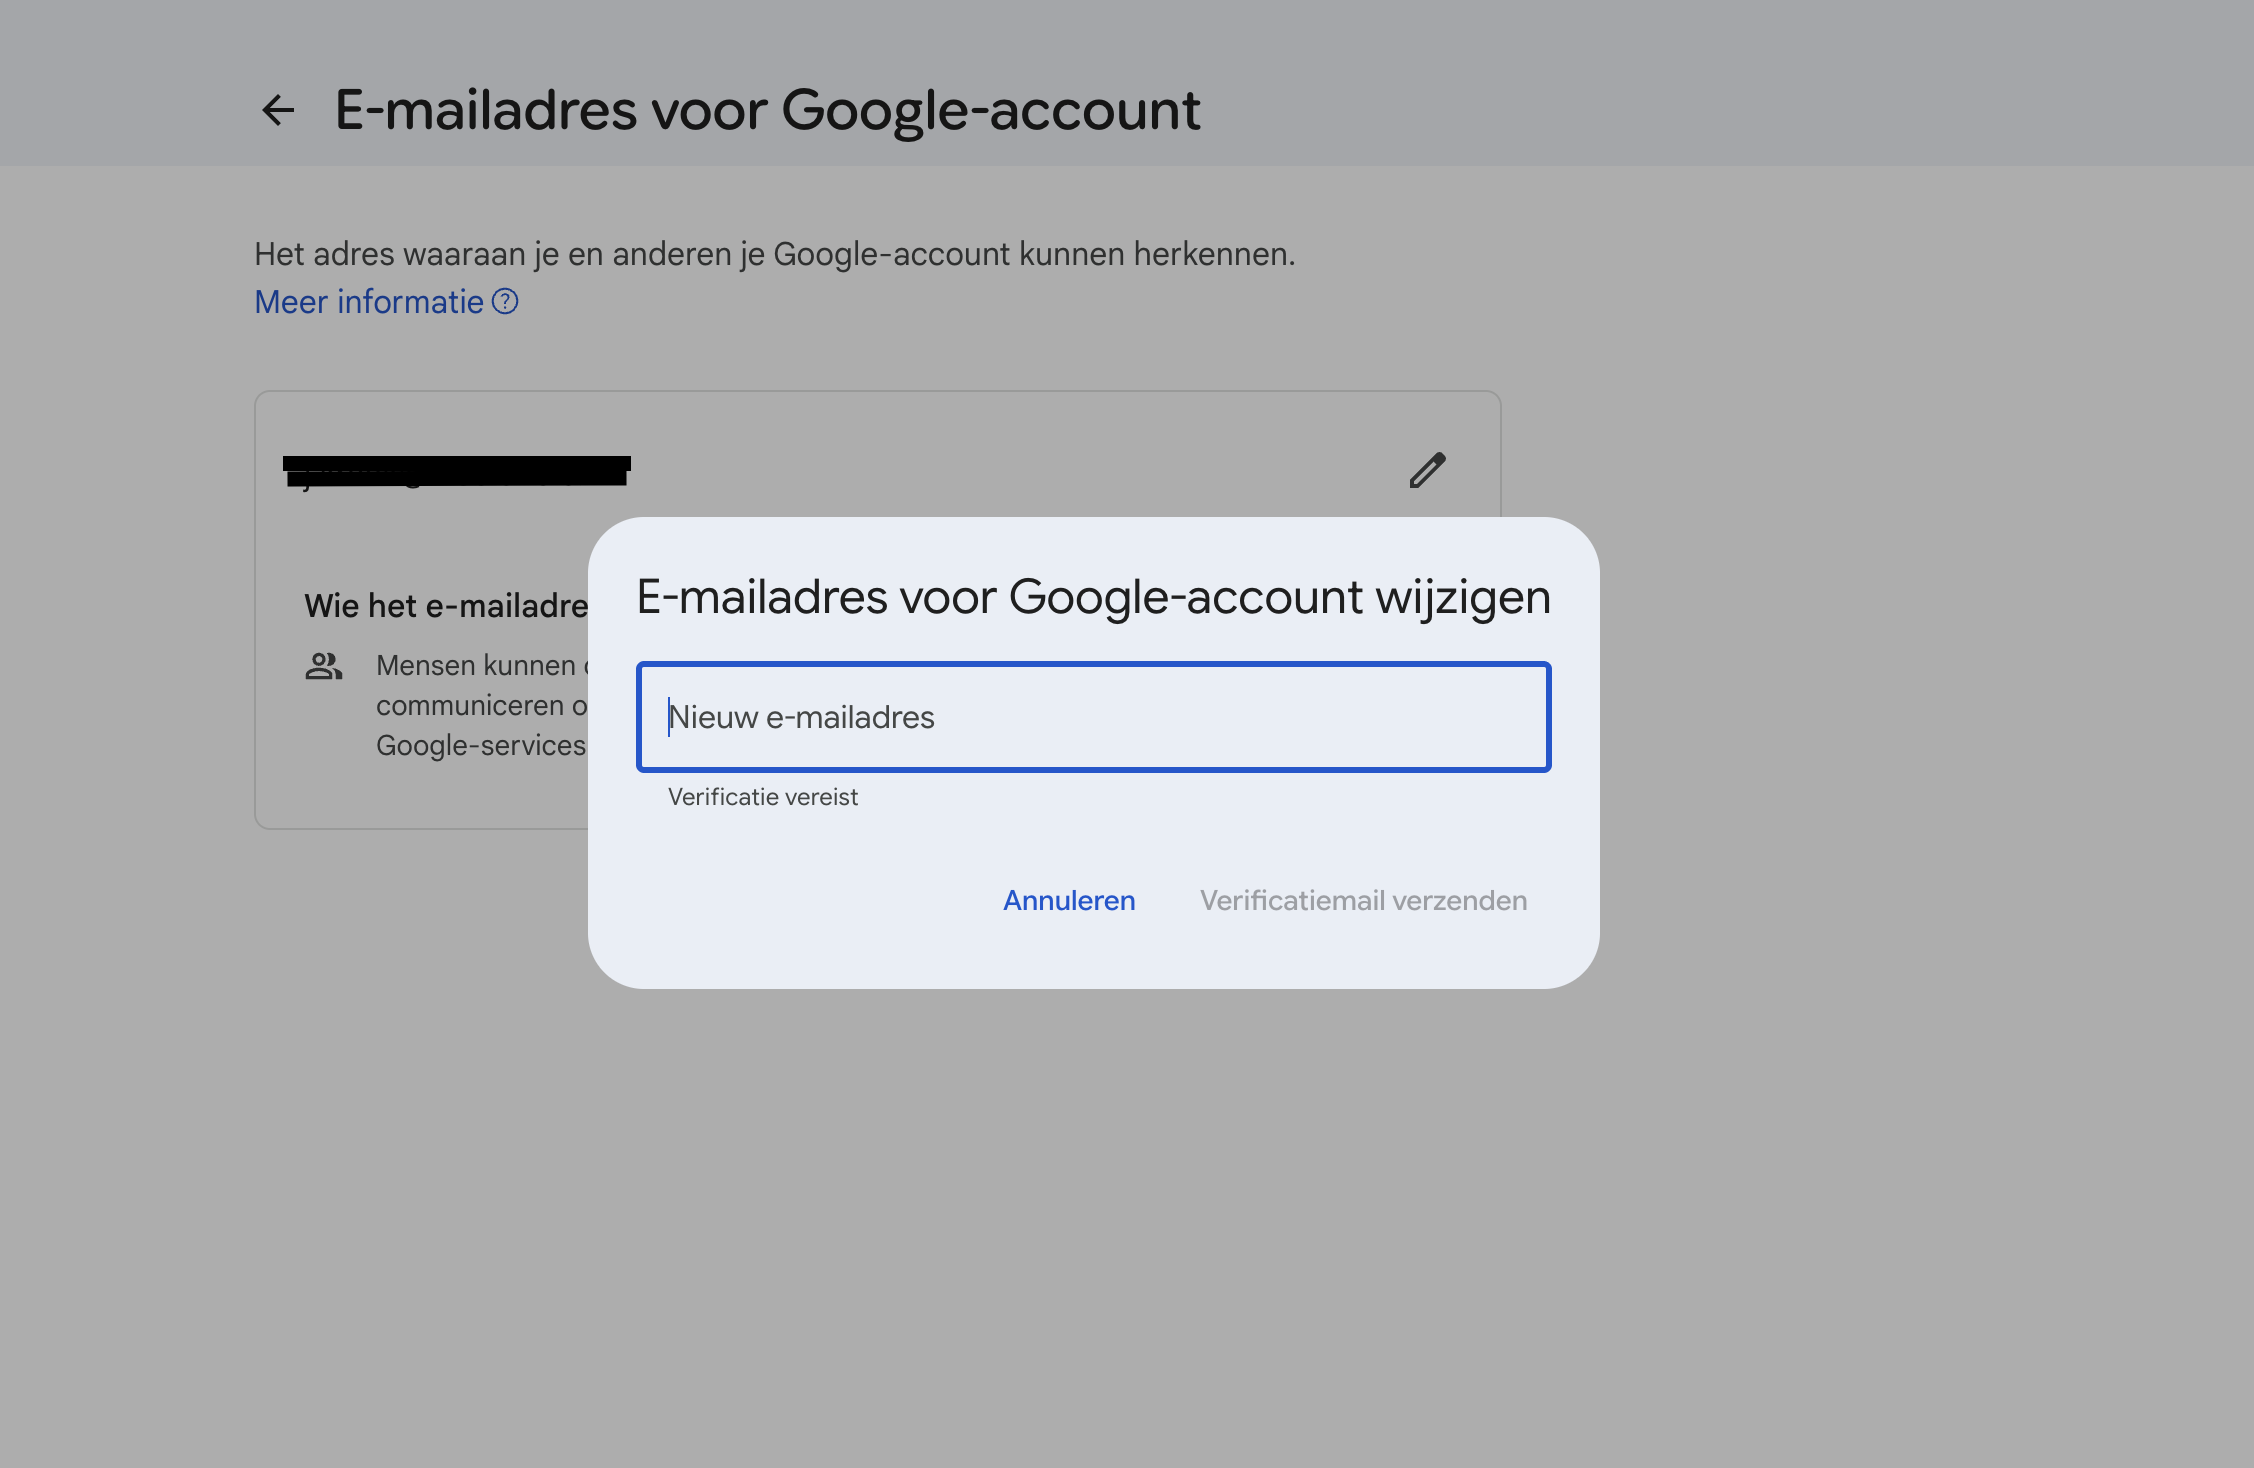Image resolution: width=2254 pixels, height=1468 pixels.
Task: Click the Google-services text line
Action: pos(481,746)
